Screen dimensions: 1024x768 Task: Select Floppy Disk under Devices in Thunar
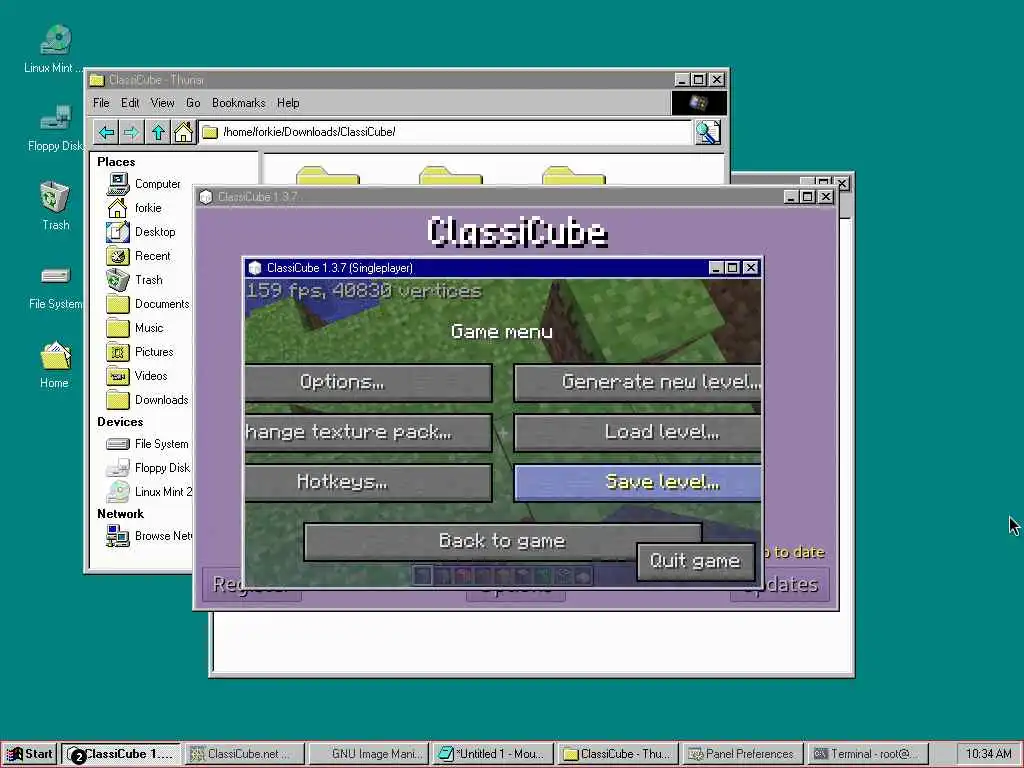[x=148, y=468]
